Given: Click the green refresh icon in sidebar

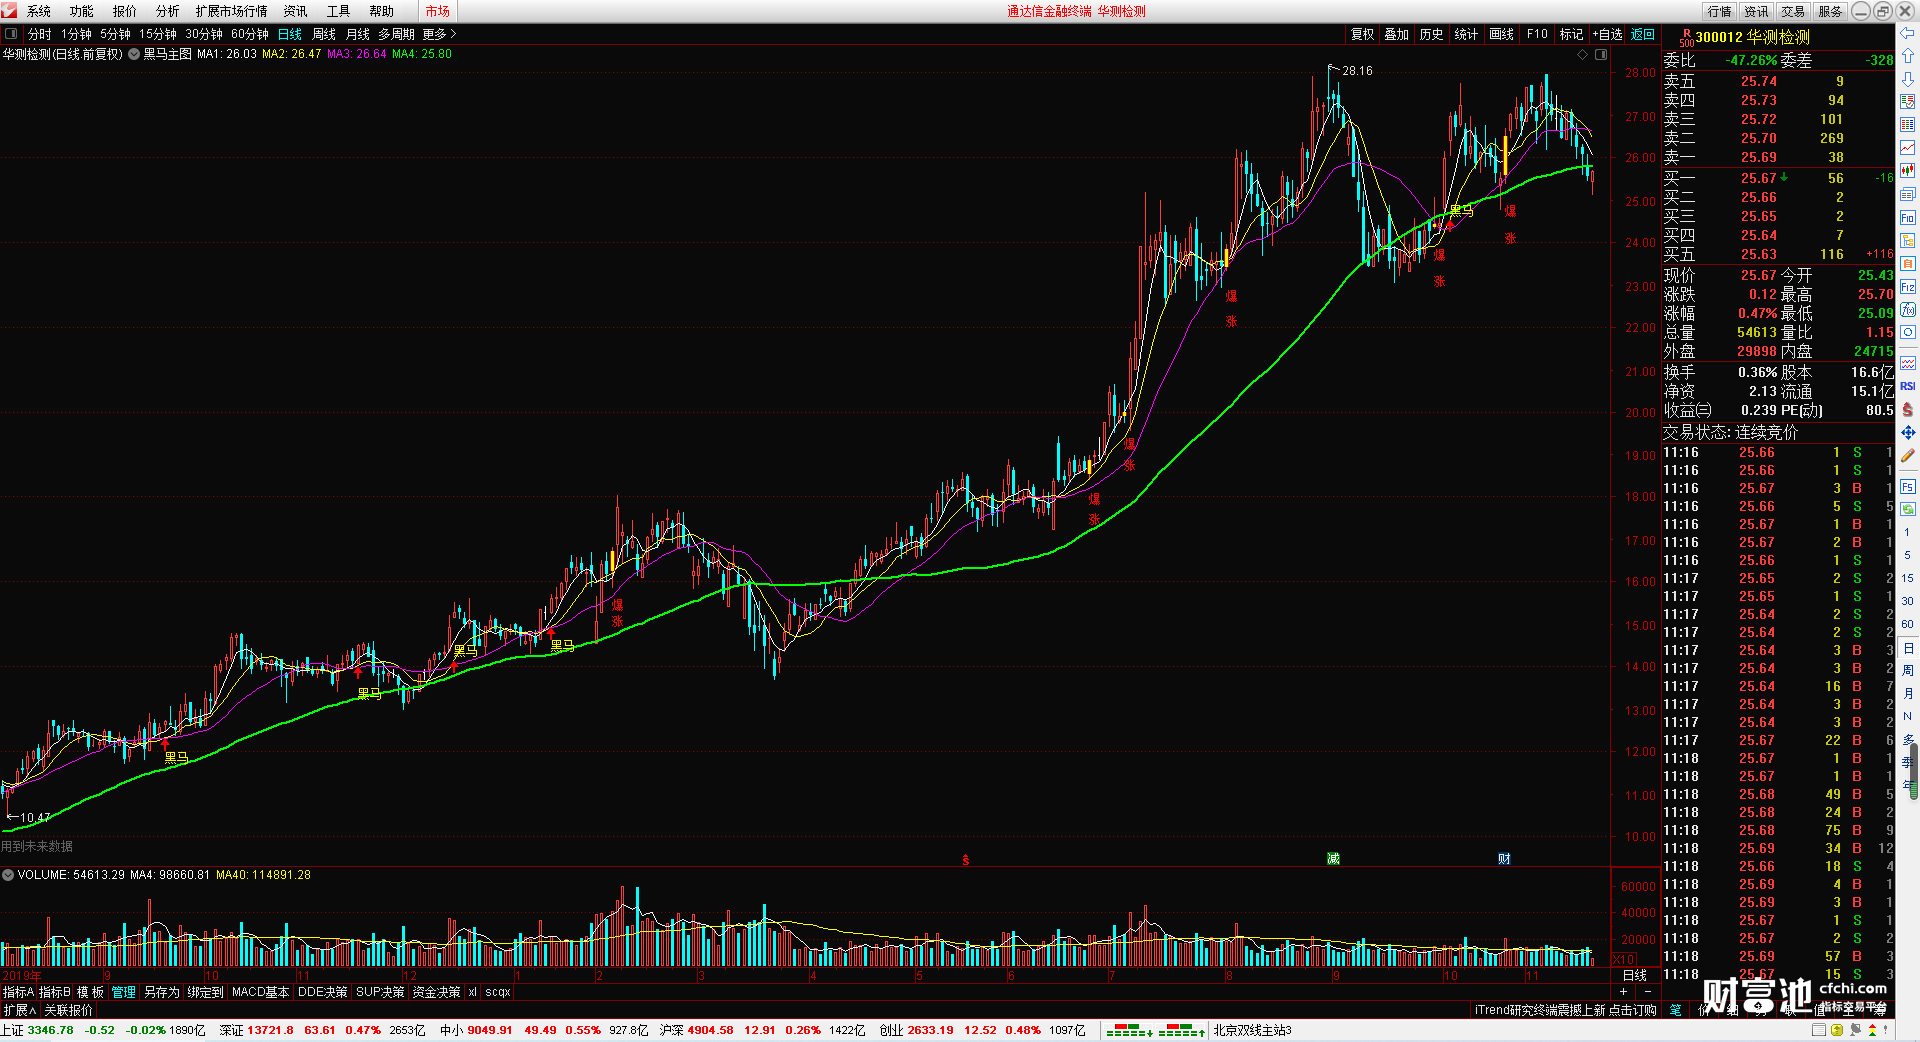Looking at the screenshot, I should point(1908,509).
